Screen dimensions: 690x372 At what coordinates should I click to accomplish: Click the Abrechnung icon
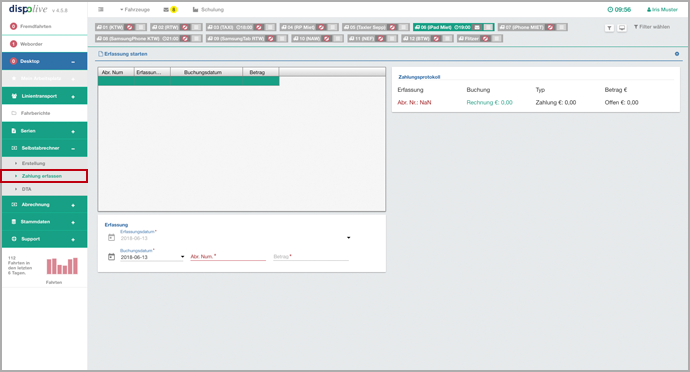click(14, 204)
